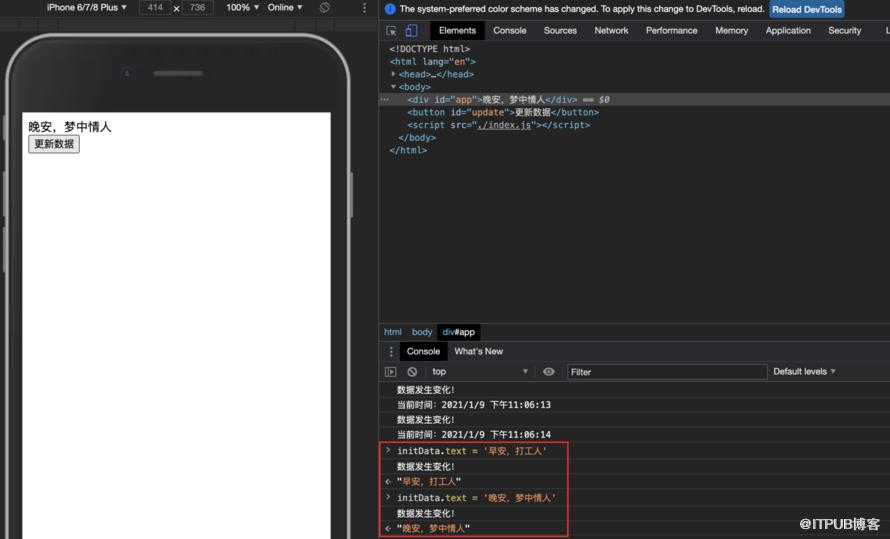Click Reload DevTools button
Screen dimensions: 890x539
[807, 9]
